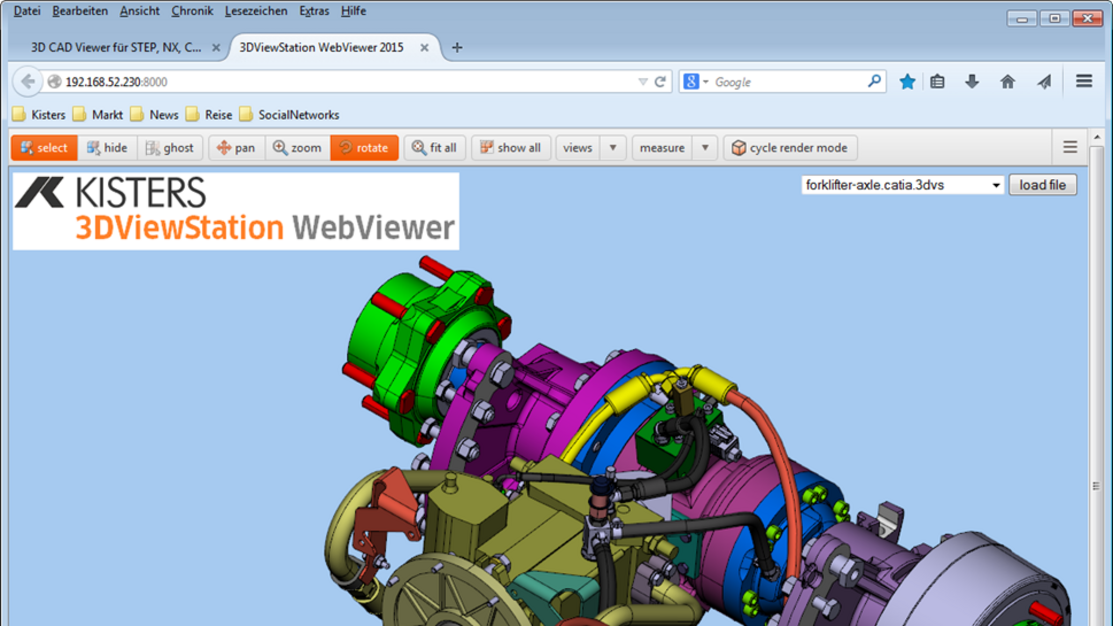Open the Ansicht menu

pos(140,11)
